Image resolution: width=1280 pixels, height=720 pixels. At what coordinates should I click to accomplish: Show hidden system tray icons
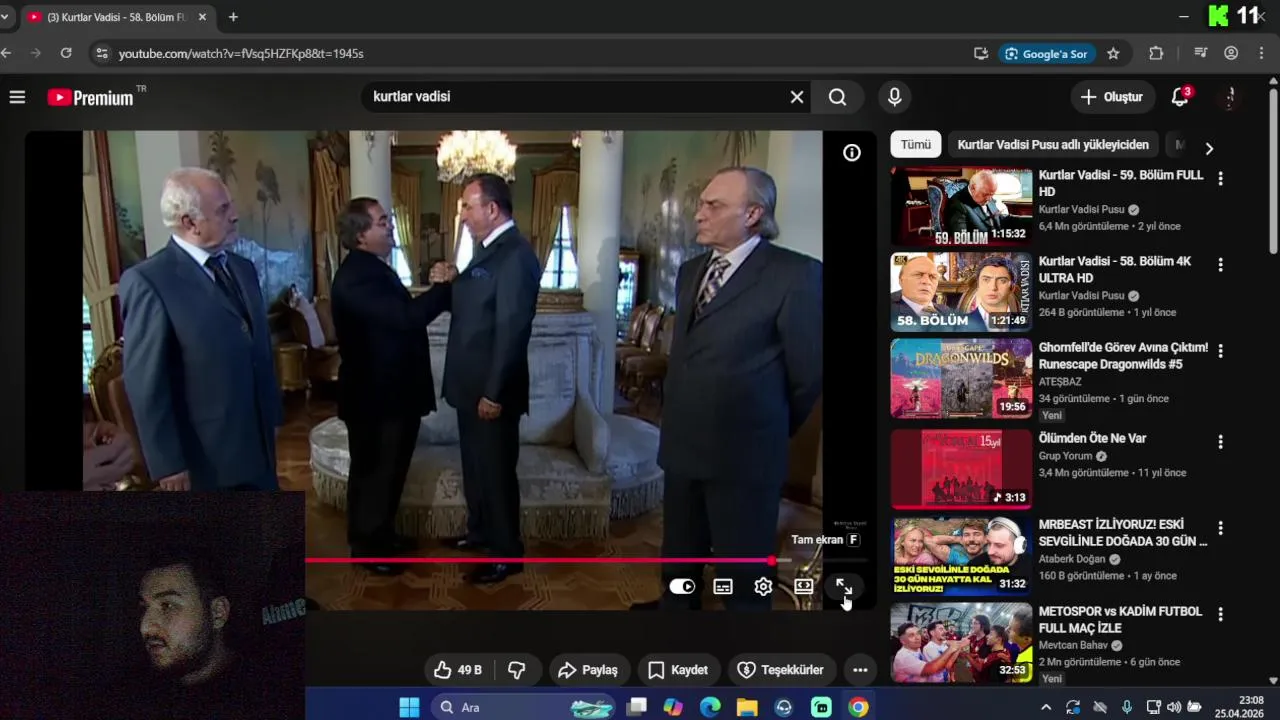(x=1046, y=707)
